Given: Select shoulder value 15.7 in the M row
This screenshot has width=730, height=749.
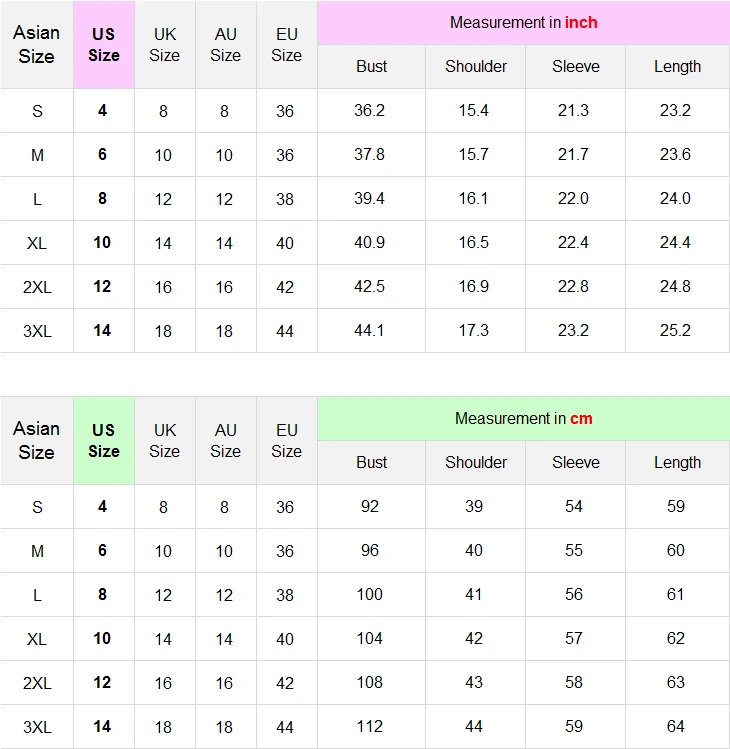Looking at the screenshot, I should click(x=474, y=154).
